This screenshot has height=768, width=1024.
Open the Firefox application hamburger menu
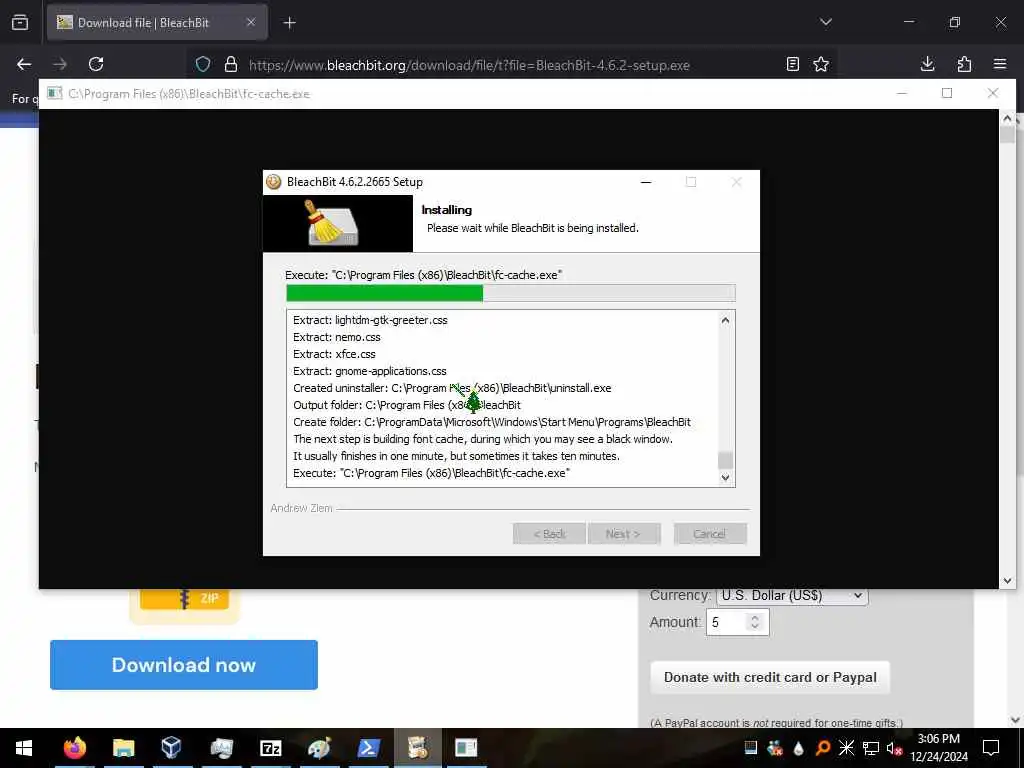point(1000,64)
